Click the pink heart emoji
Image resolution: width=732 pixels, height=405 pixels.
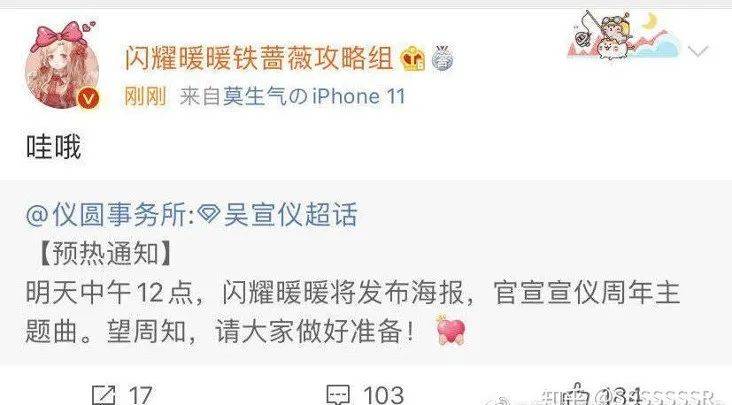[x=451, y=331]
